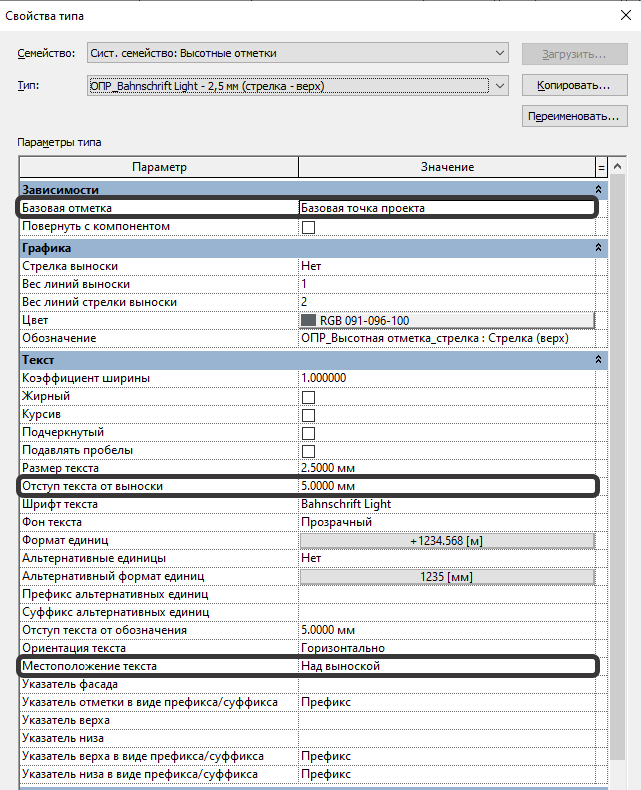Screen dimensions: 641x790
Task: Click the Местоположение текста value cell
Action: pos(447,666)
